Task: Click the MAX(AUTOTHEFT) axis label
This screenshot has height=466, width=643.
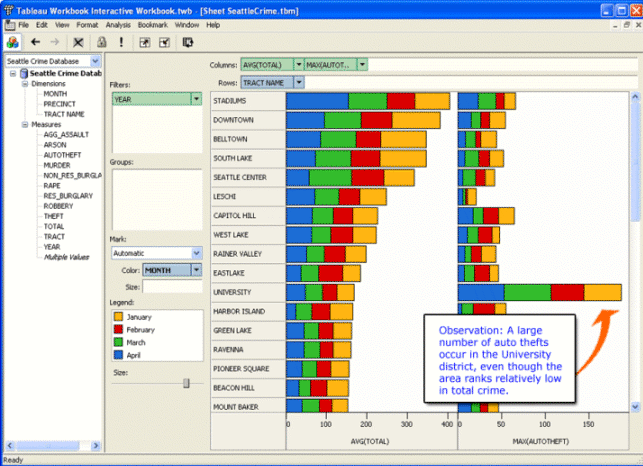Action: 540,441
